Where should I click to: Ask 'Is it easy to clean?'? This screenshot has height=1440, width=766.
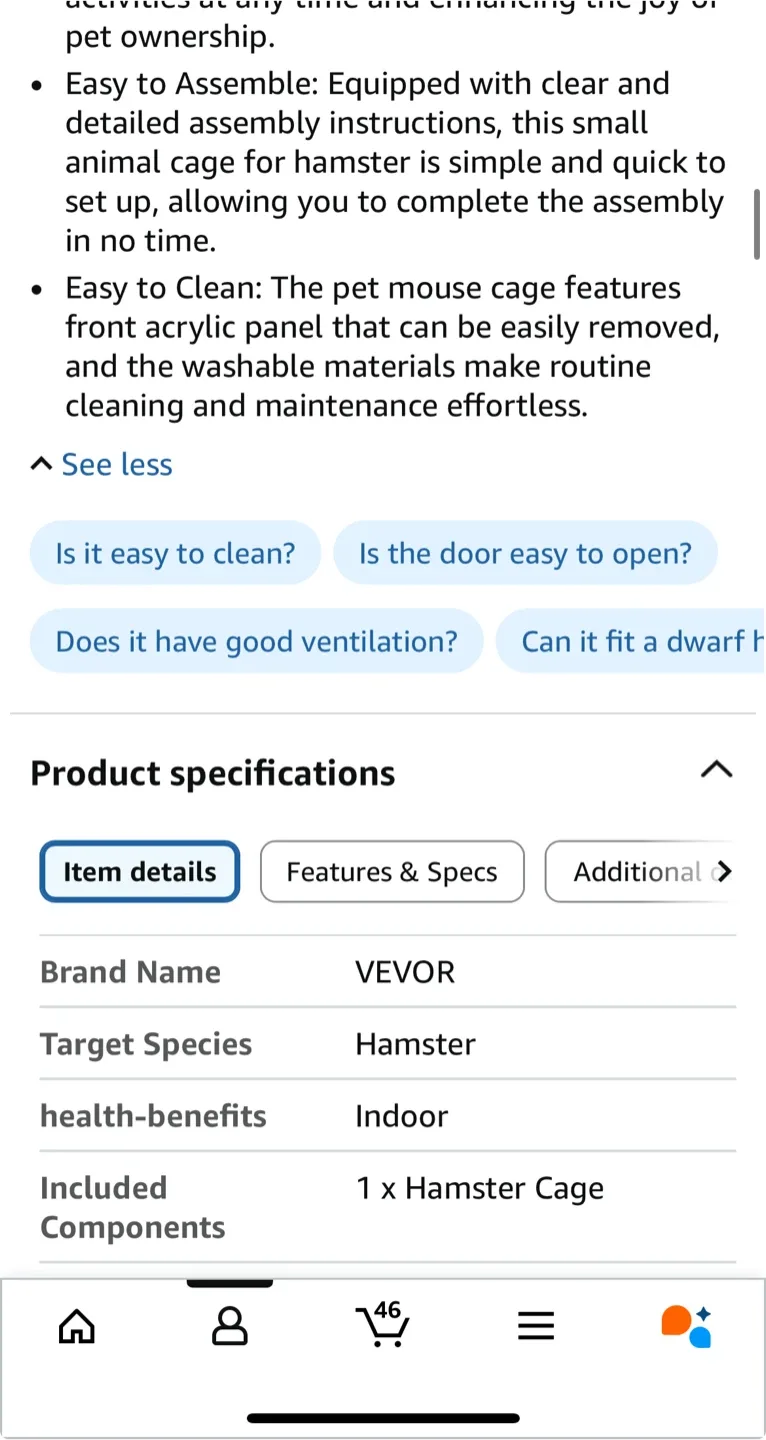coord(175,553)
